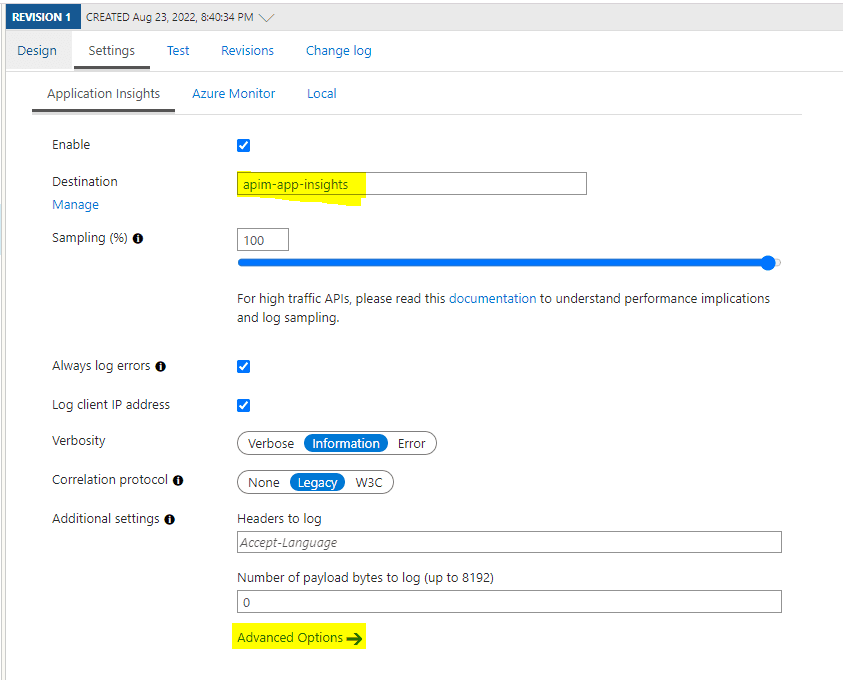Image resolution: width=843 pixels, height=680 pixels.
Task: Switch to the Test tab
Action: tap(178, 50)
